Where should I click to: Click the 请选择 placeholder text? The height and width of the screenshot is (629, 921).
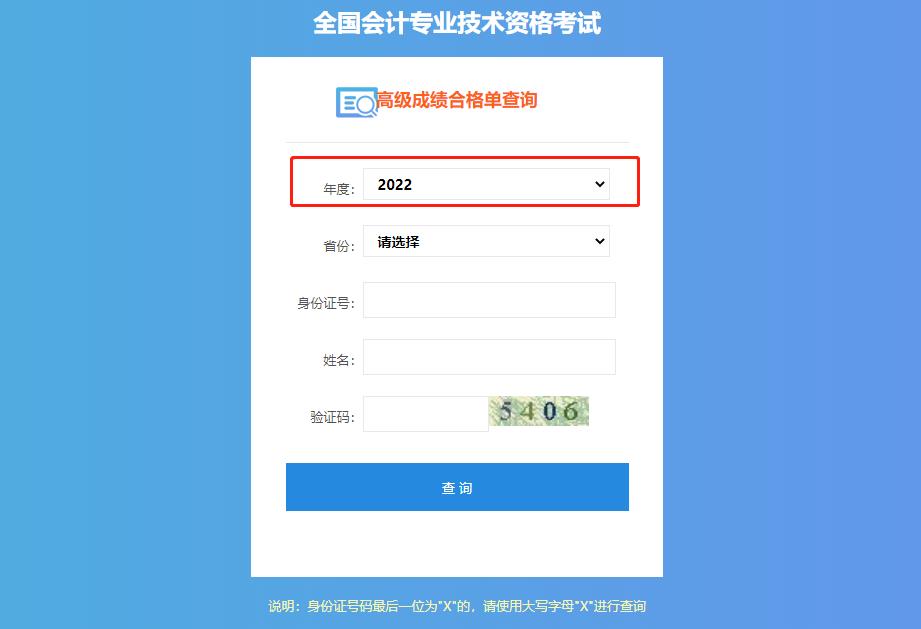click(398, 242)
